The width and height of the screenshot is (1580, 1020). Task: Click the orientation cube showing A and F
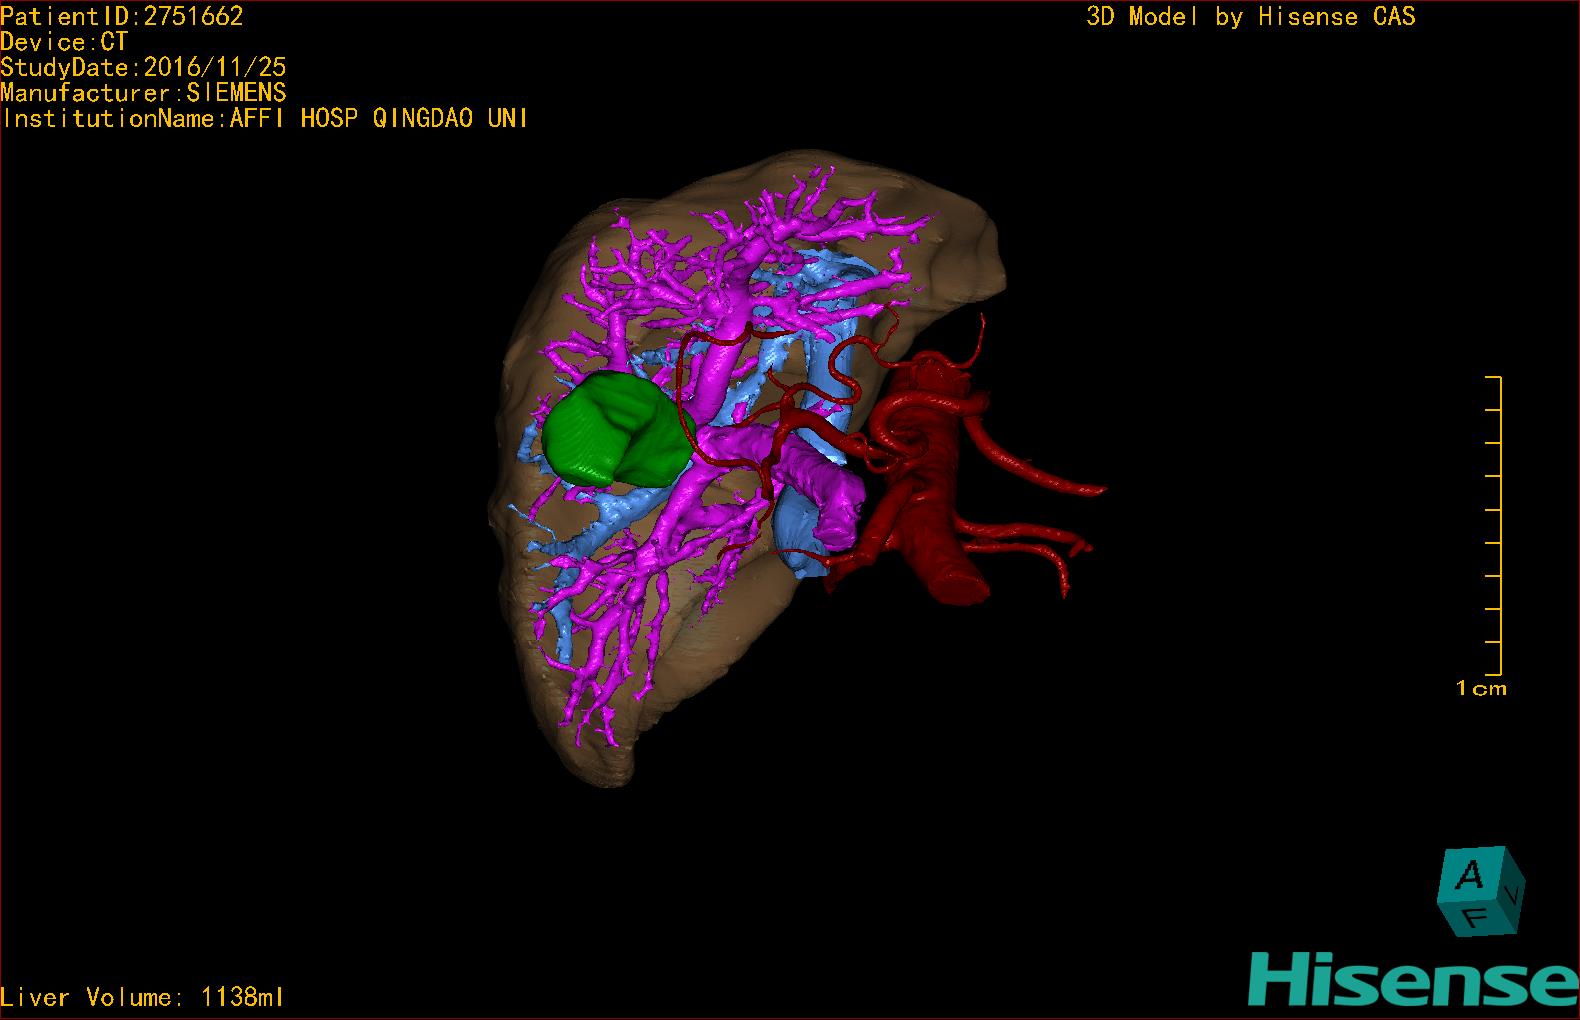click(x=1481, y=891)
